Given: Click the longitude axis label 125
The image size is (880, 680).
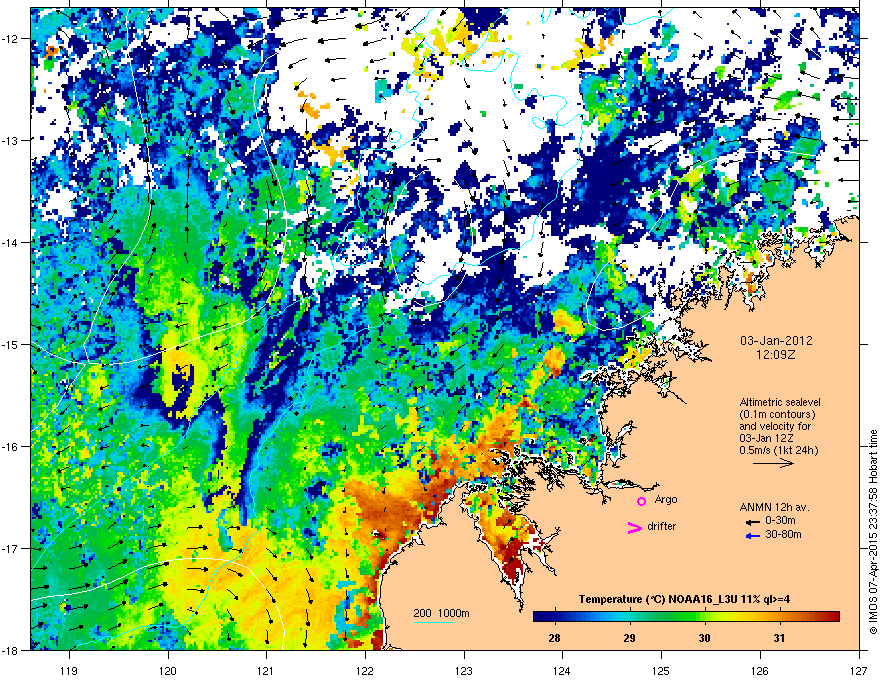Looking at the screenshot, I should click(661, 670).
